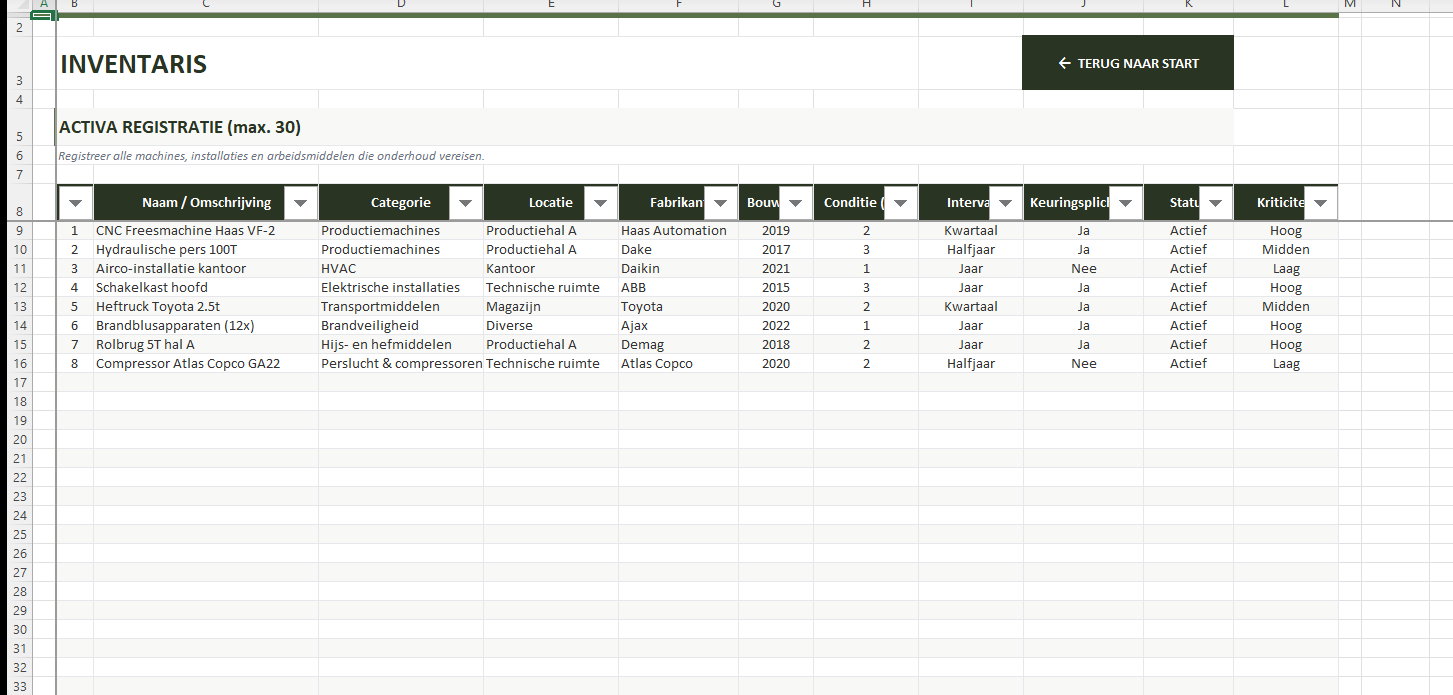Select the Select All corner triangle

[x=15, y=5]
